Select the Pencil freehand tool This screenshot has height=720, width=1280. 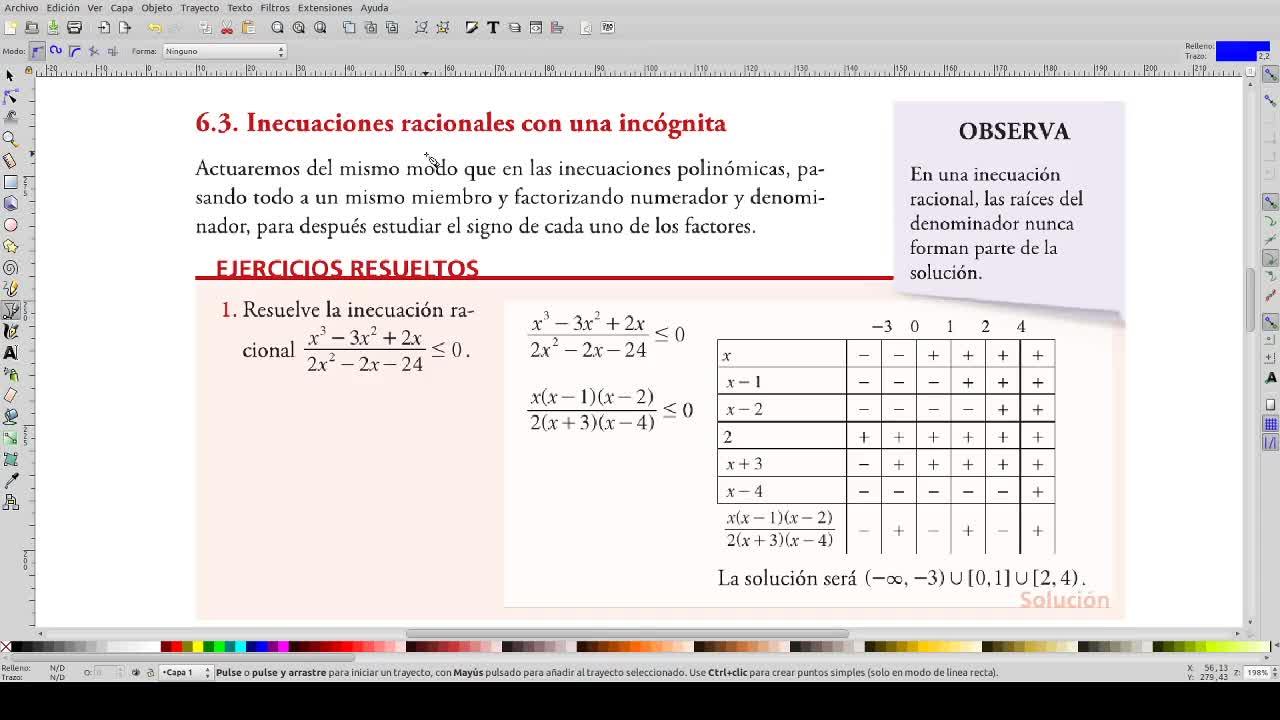pos(10,289)
